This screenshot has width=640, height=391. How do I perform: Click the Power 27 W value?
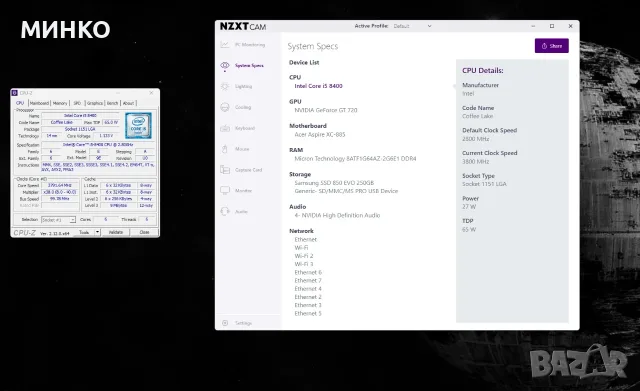click(469, 207)
